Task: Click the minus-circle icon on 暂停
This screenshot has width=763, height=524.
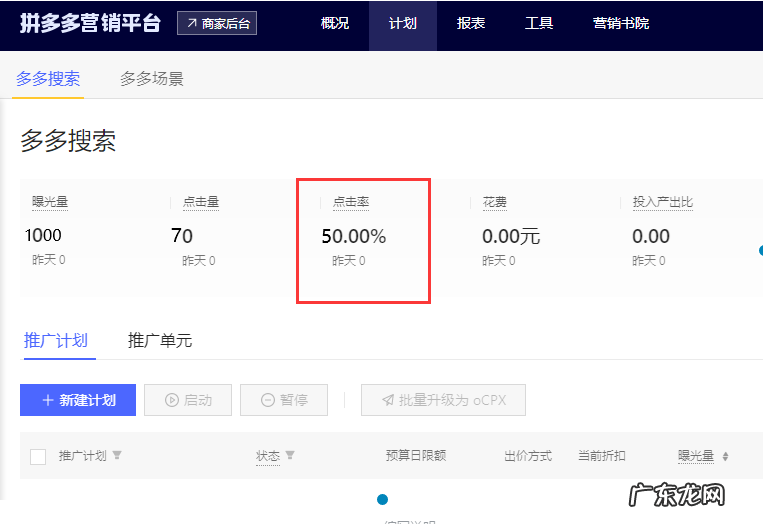Action: point(268,400)
